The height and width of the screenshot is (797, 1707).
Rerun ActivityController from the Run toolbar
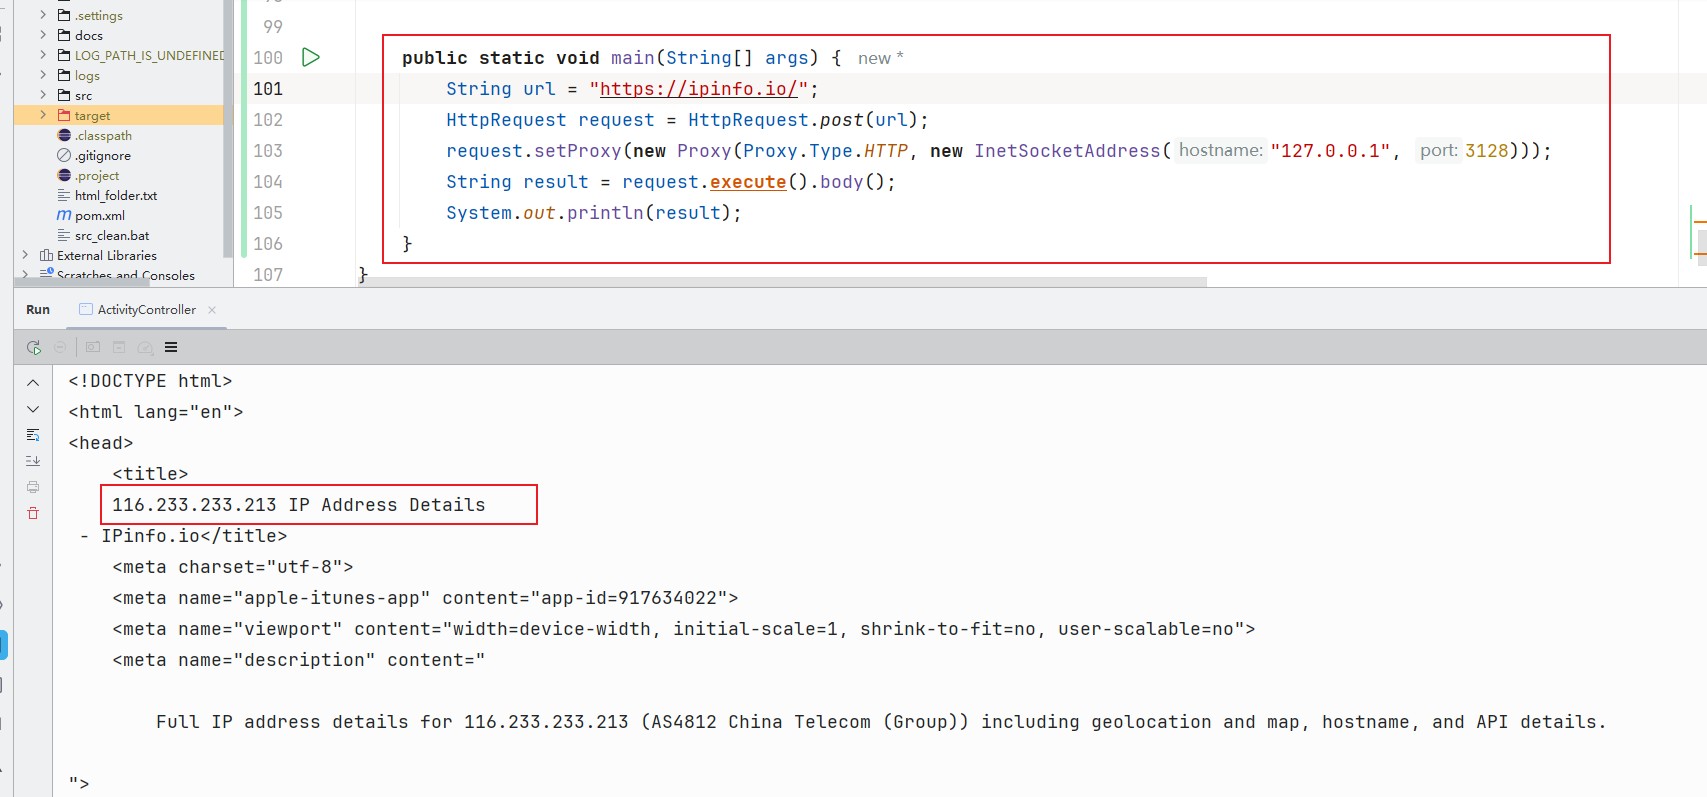pos(34,347)
